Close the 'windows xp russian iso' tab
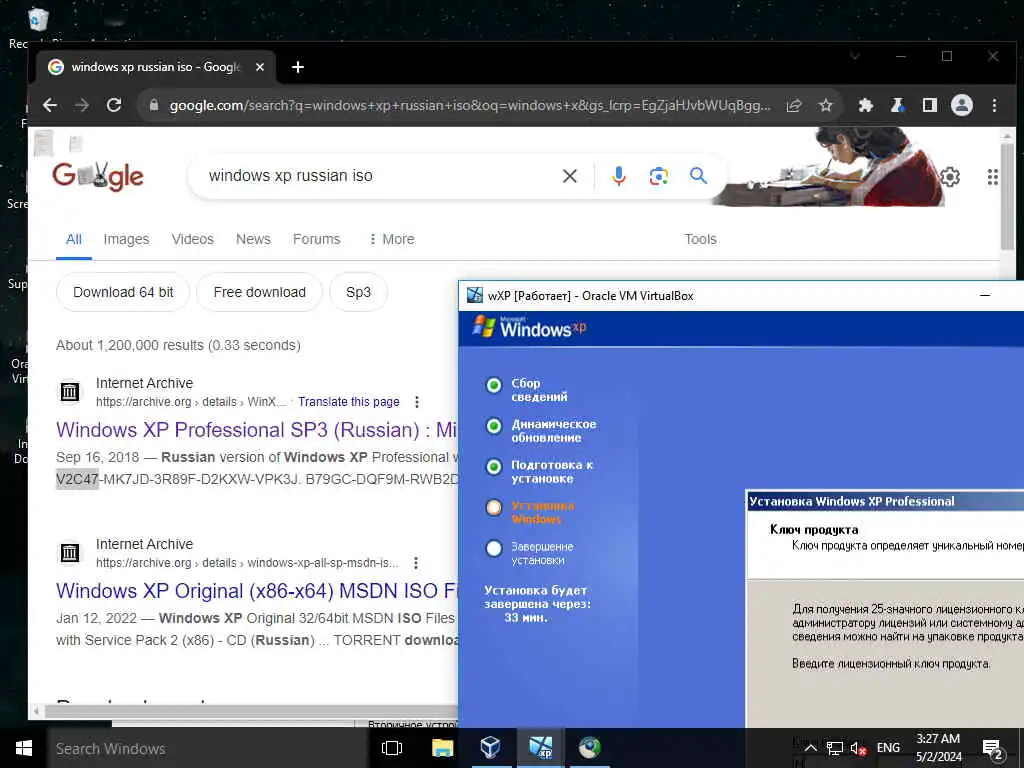Viewport: 1024px width, 768px height. tap(260, 67)
